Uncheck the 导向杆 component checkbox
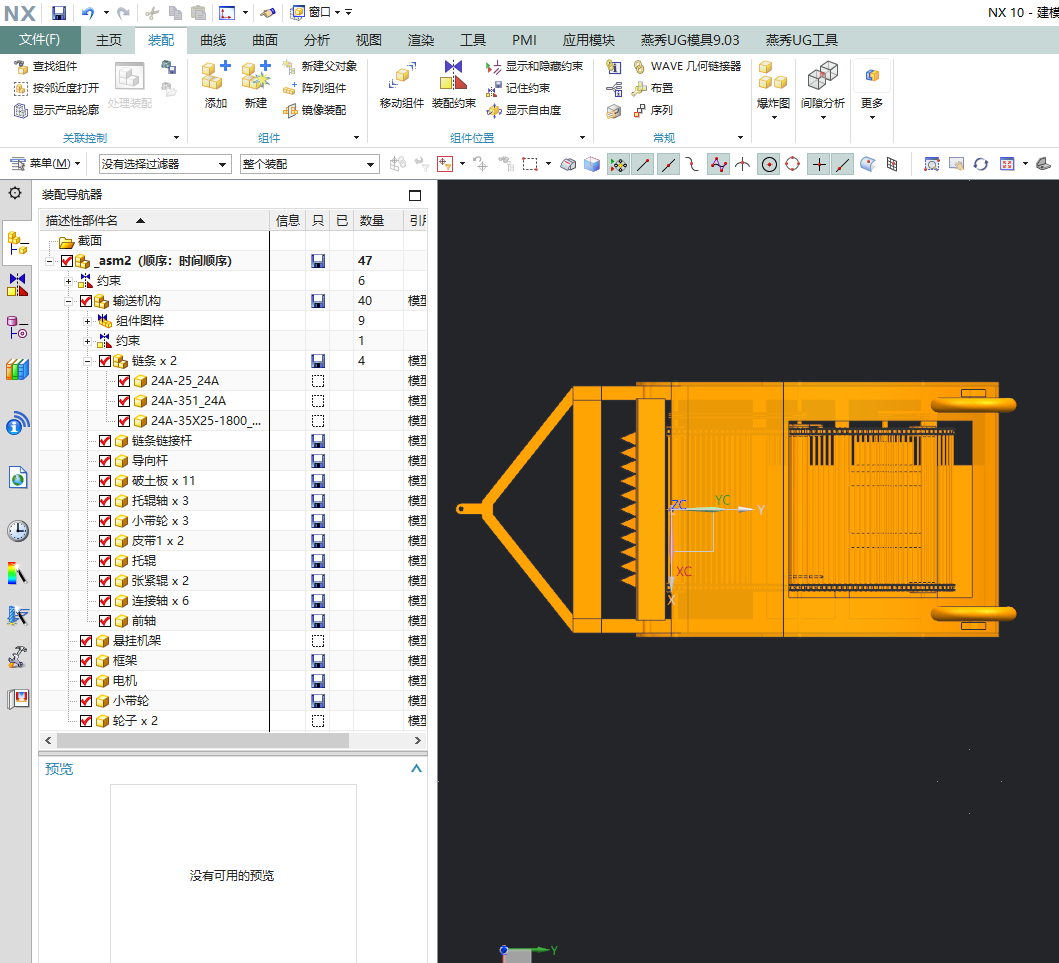This screenshot has width=1059, height=963. (x=105, y=461)
